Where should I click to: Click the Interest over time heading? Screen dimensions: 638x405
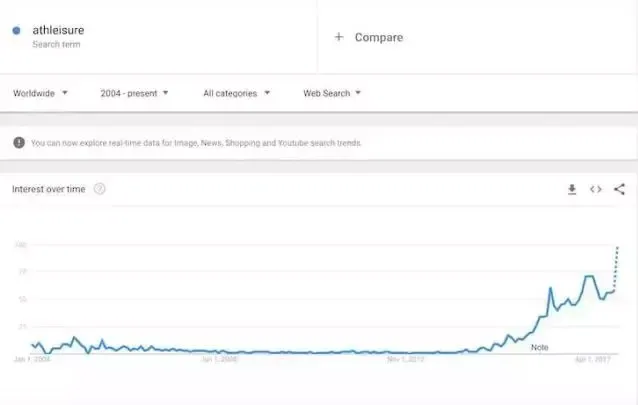coord(49,189)
